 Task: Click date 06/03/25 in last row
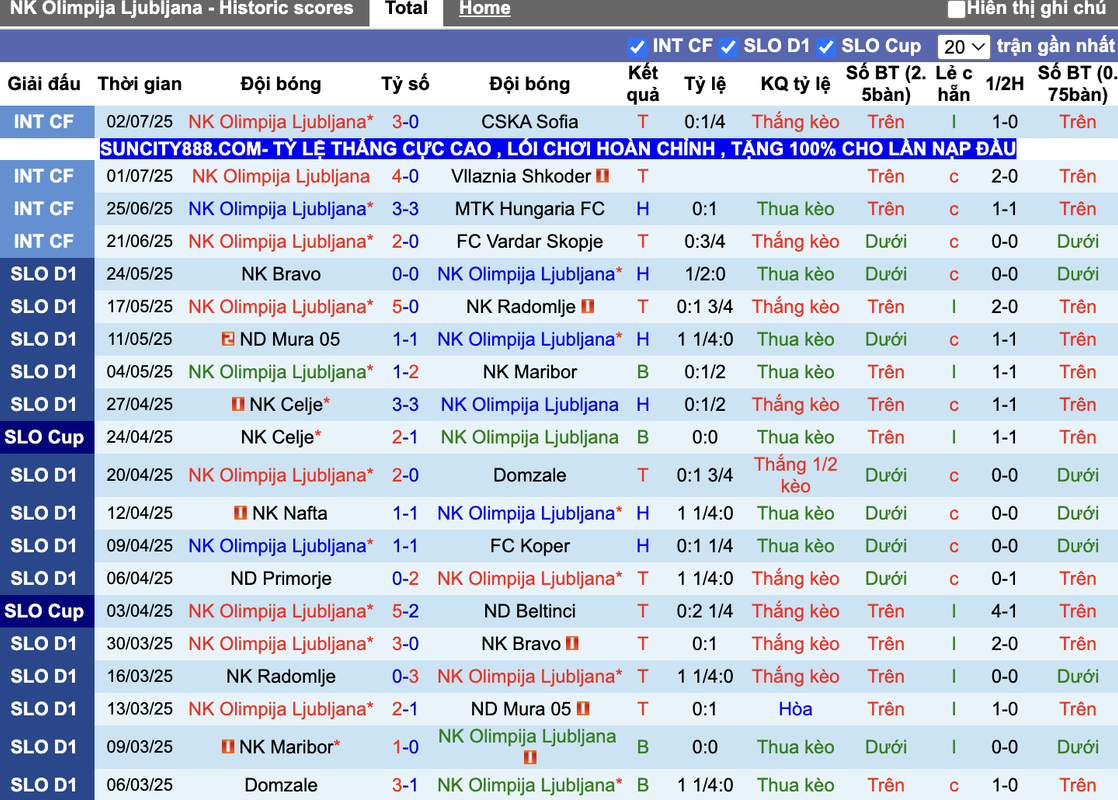pos(140,785)
